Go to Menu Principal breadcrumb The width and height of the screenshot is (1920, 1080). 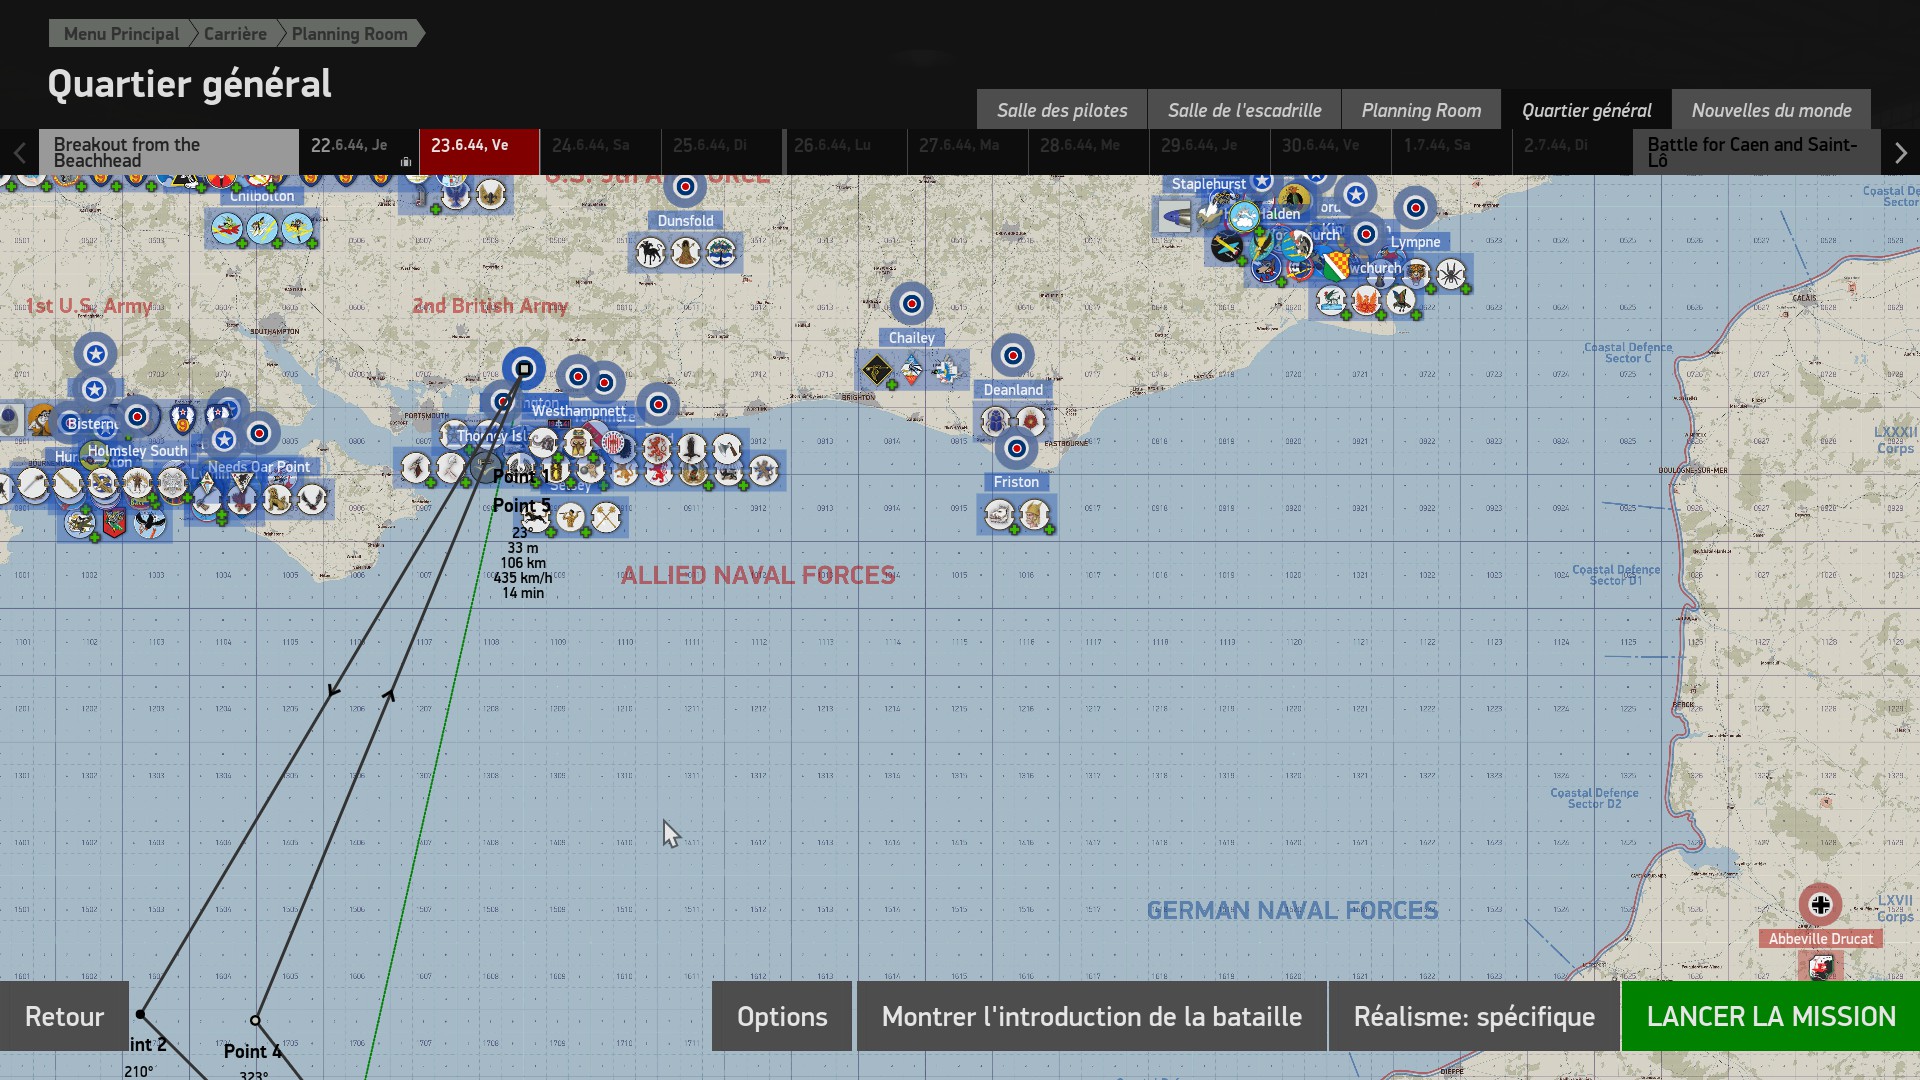coord(121,34)
